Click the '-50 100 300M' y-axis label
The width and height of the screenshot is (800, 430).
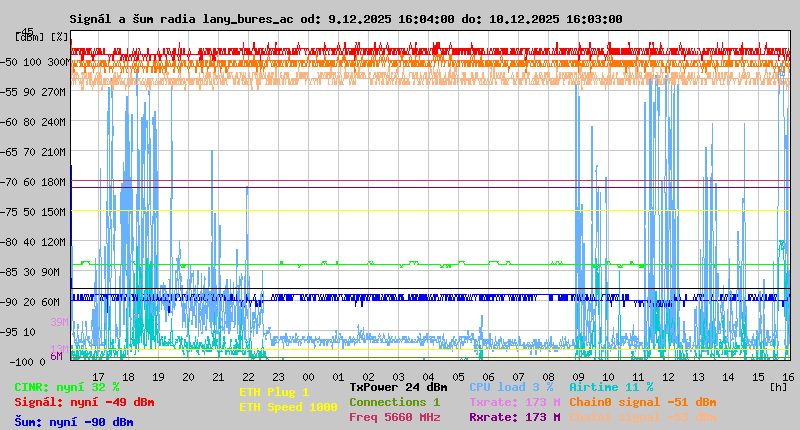pos(34,62)
